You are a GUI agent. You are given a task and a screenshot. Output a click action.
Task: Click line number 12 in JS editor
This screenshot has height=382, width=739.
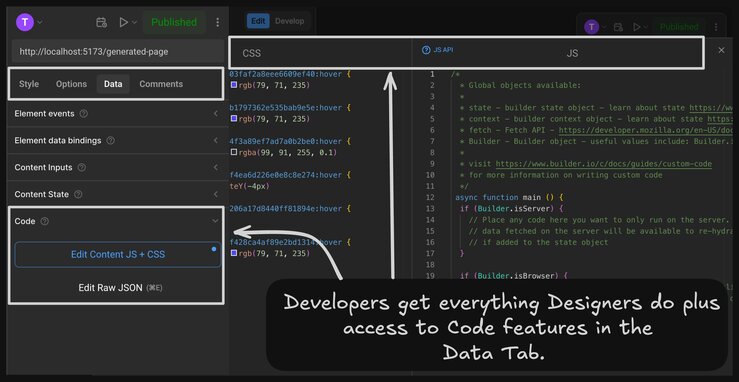pyautogui.click(x=429, y=197)
